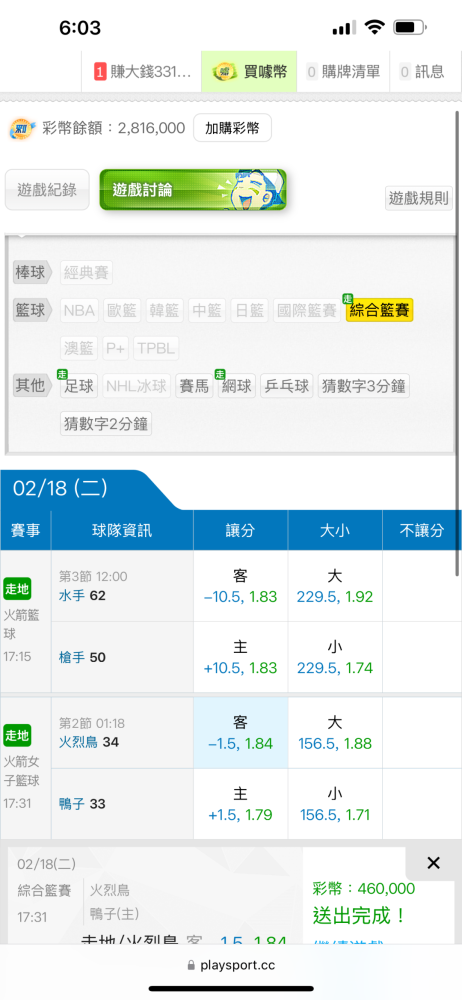
Task: Click the 彩幣：460,000 amount text
Action: tap(364, 888)
